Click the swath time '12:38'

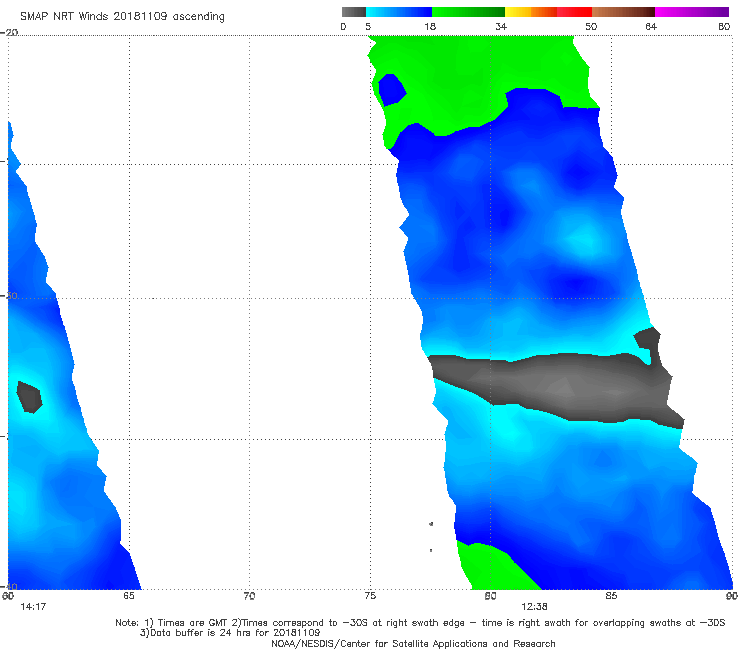[534, 607]
